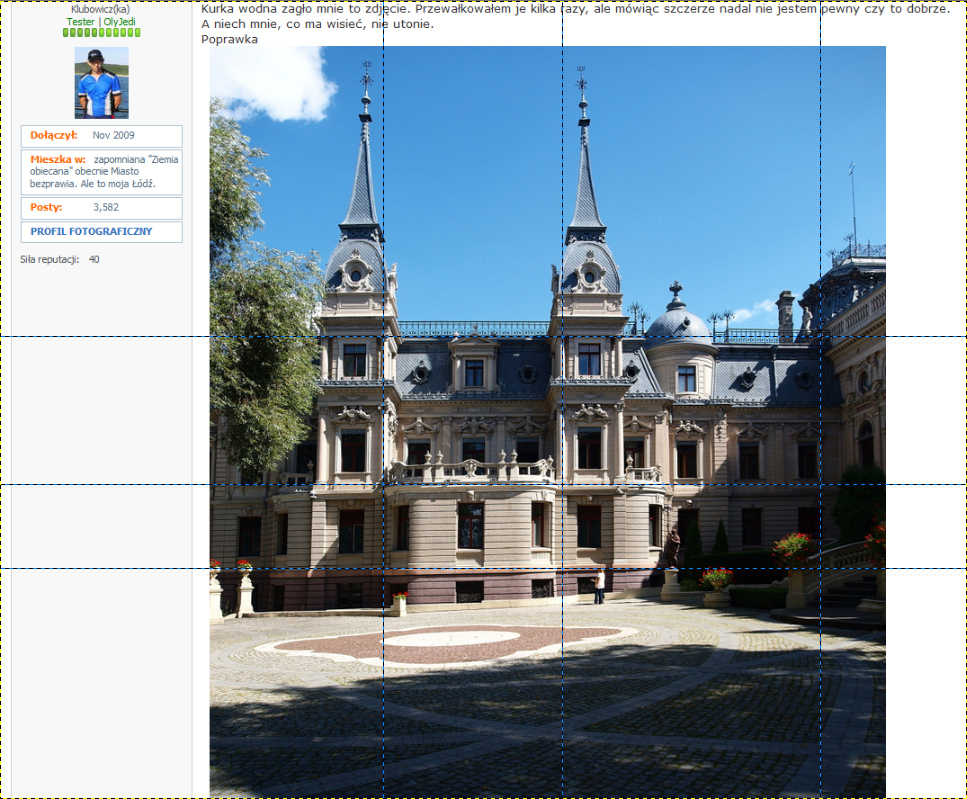Click the word Poprawka above photo
967x799 pixels.
click(x=229, y=40)
